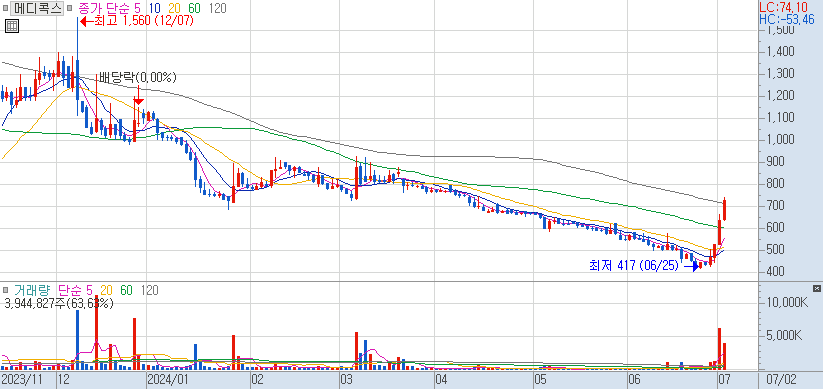Click the 2023/11 date axis label
This screenshot has width=823, height=389.
(x=22, y=379)
